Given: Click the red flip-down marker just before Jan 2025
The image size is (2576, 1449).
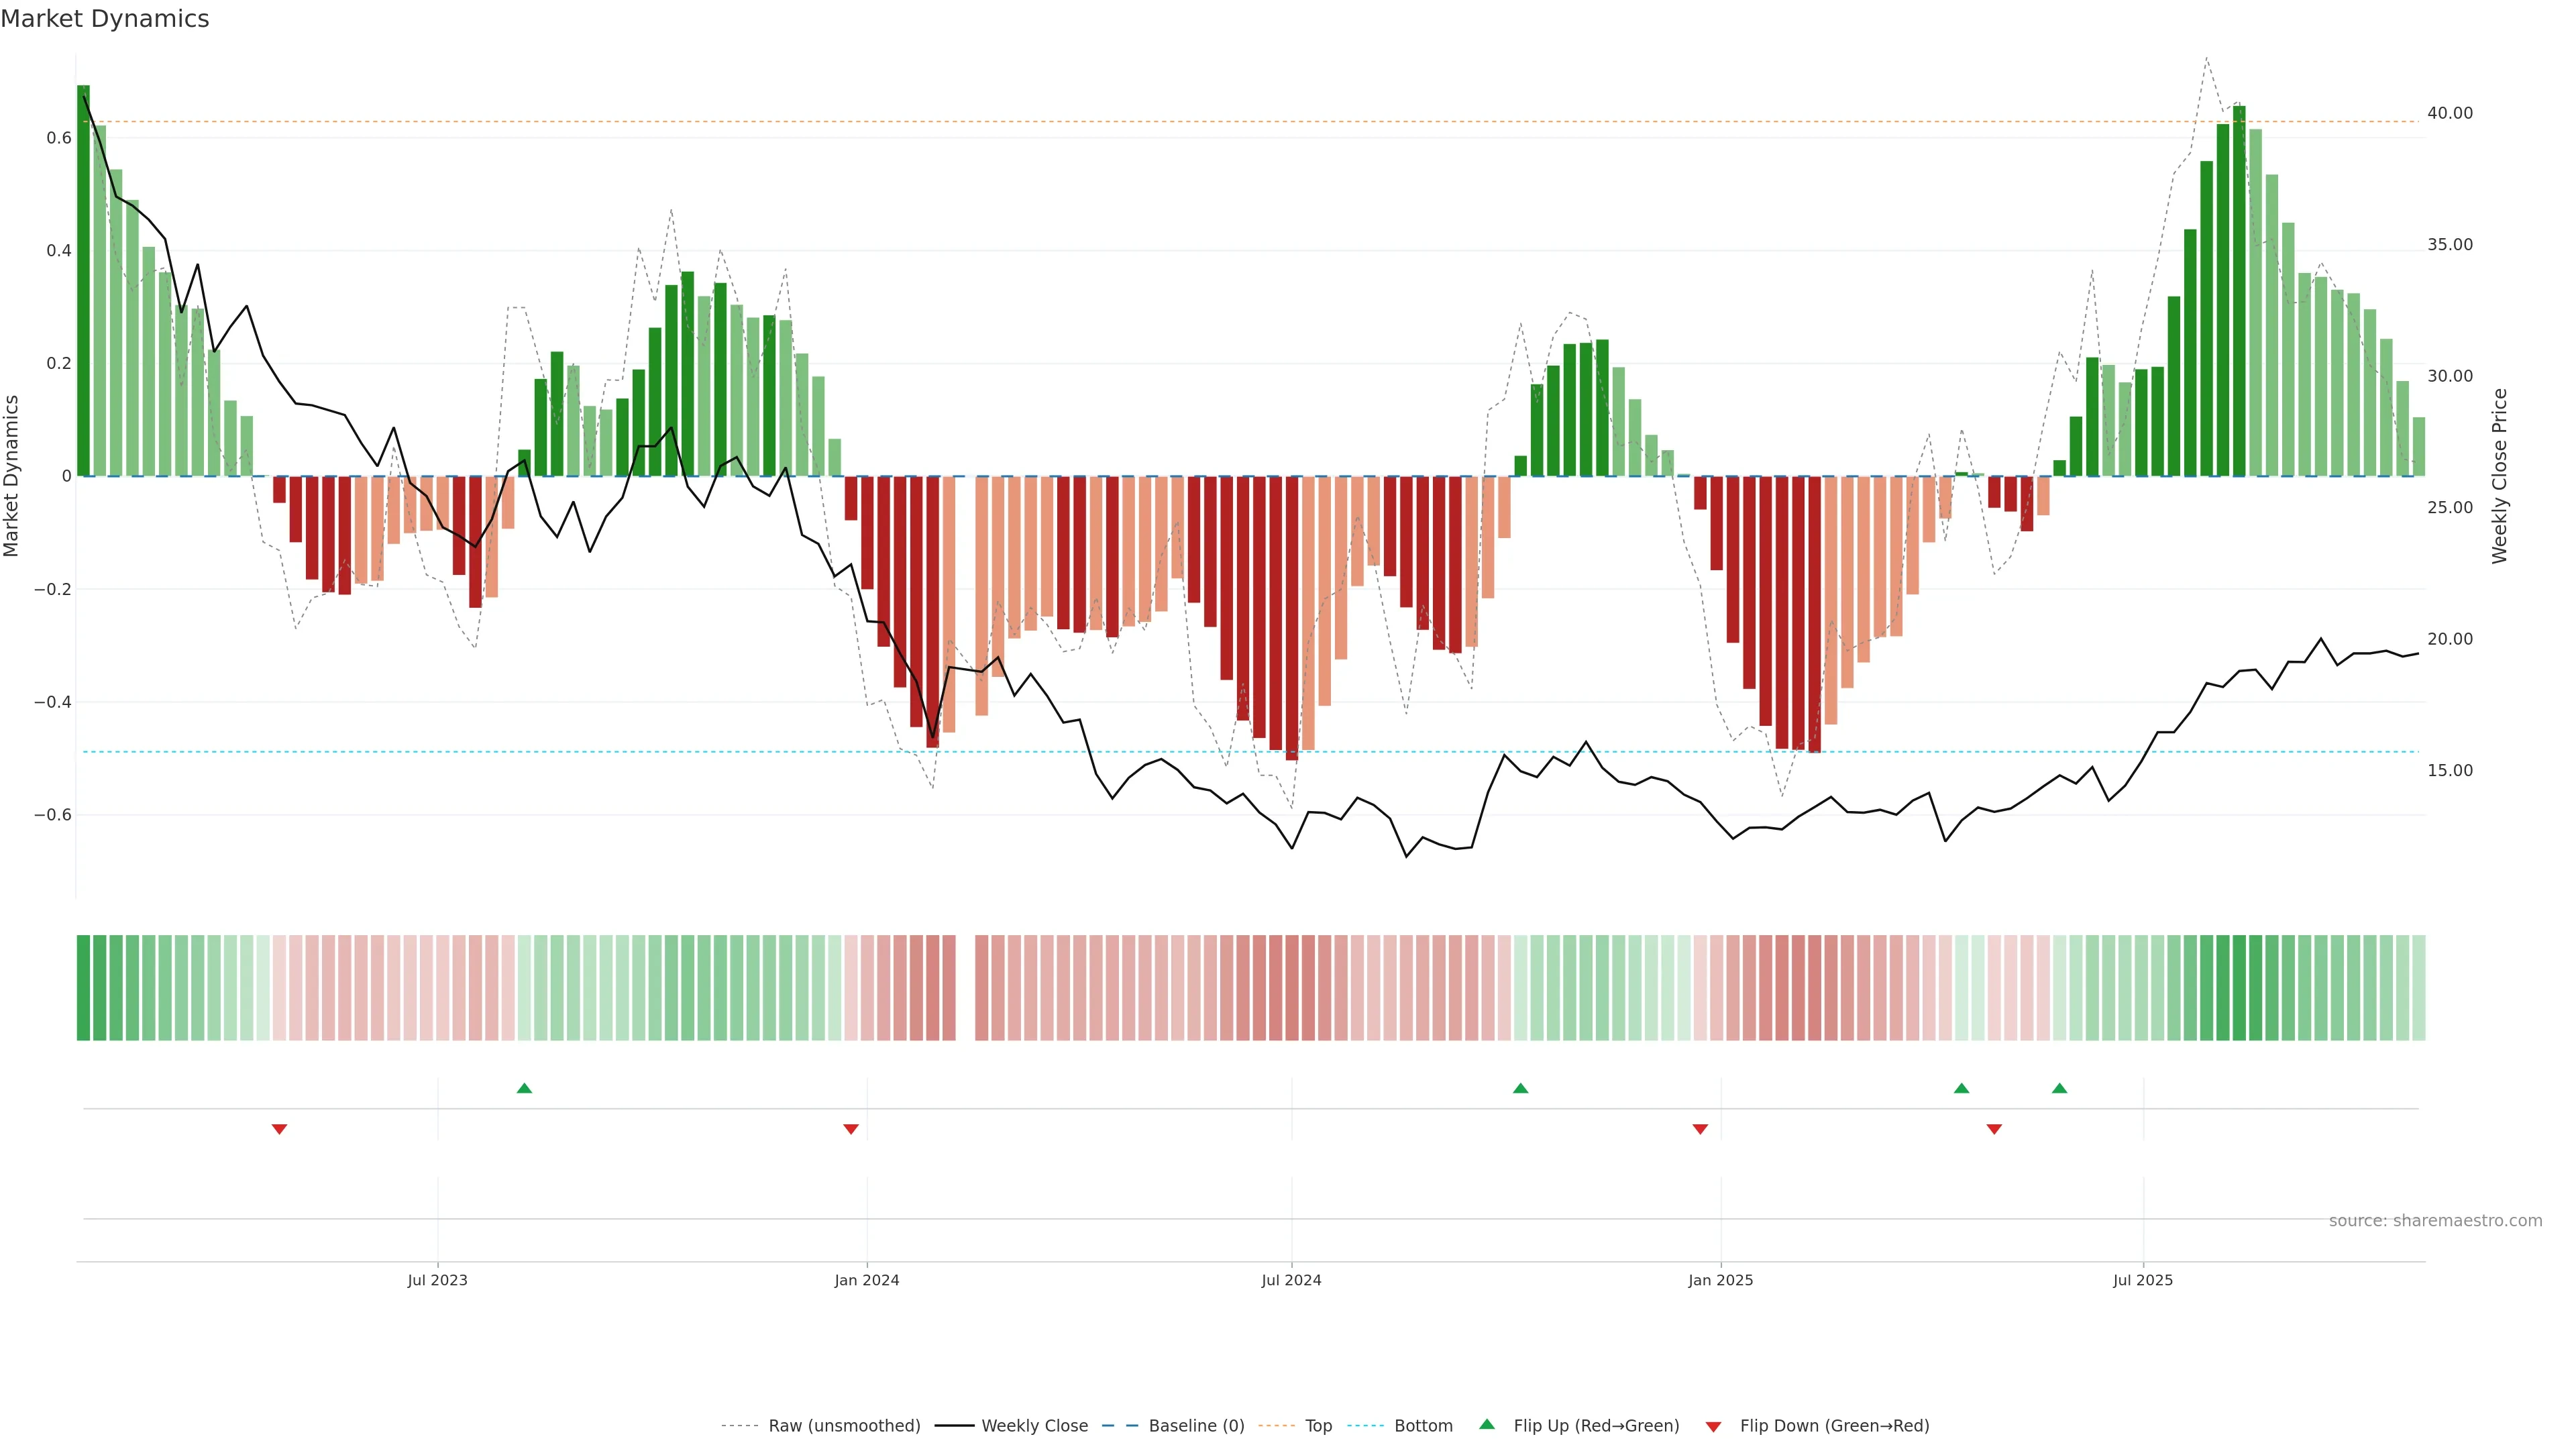Looking at the screenshot, I should click(1700, 1129).
